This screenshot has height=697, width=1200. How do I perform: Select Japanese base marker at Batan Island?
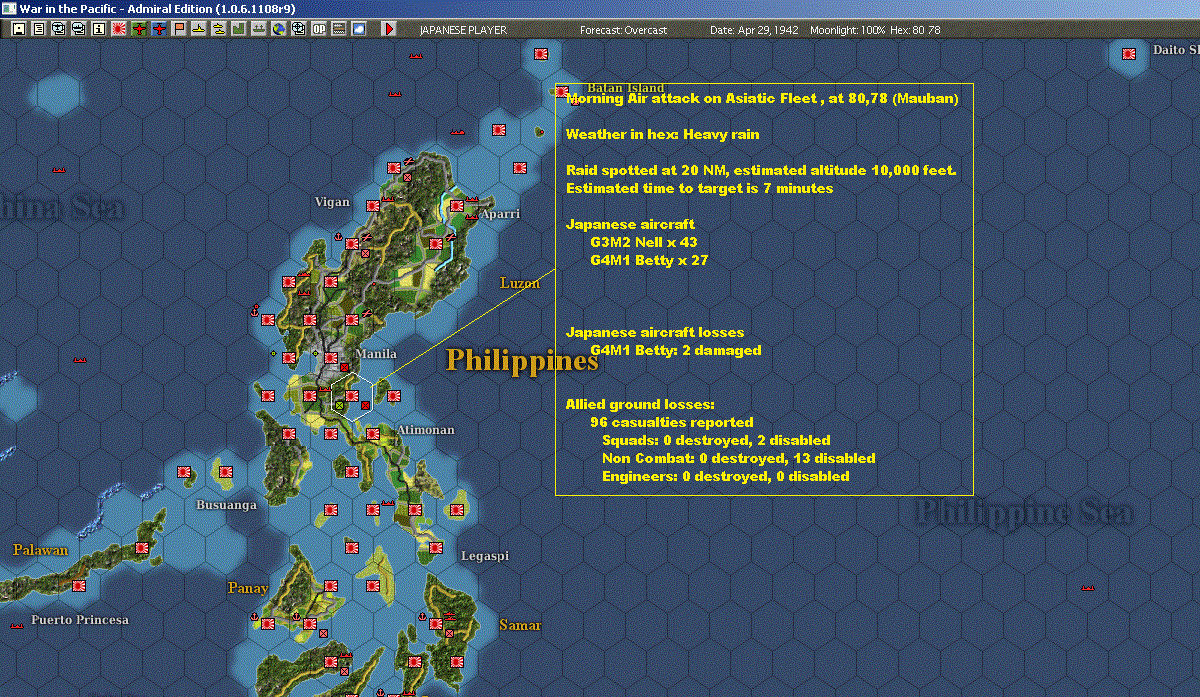point(562,91)
